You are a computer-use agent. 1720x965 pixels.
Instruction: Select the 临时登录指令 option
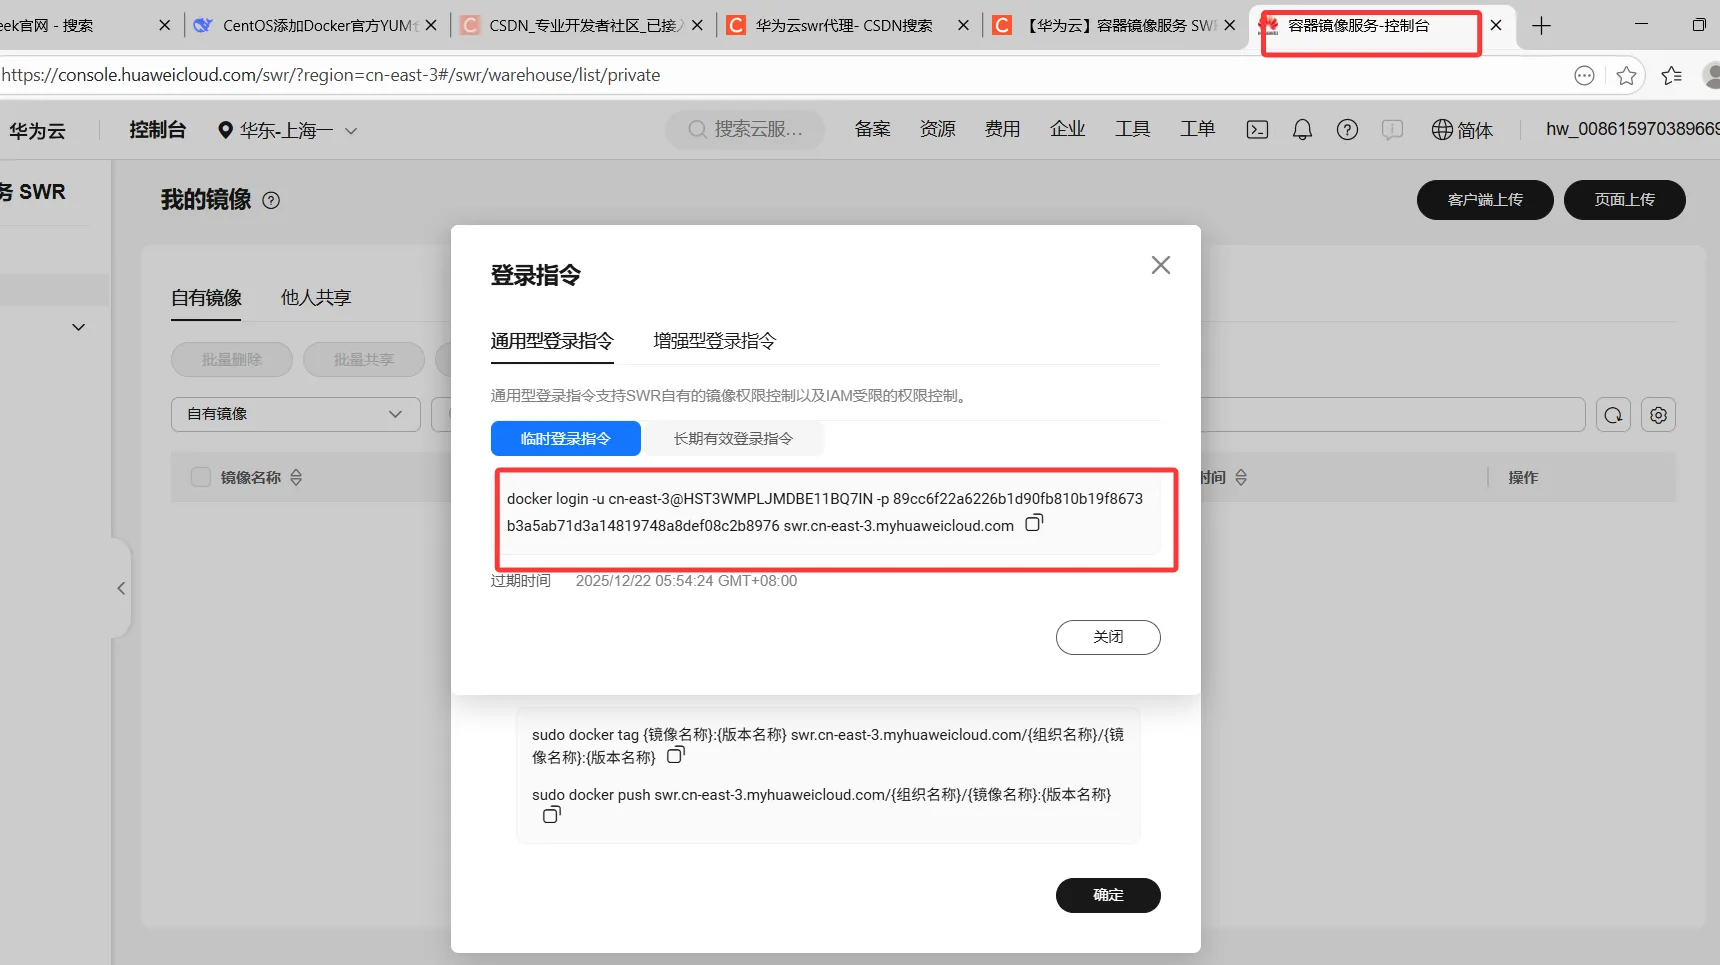(x=565, y=438)
